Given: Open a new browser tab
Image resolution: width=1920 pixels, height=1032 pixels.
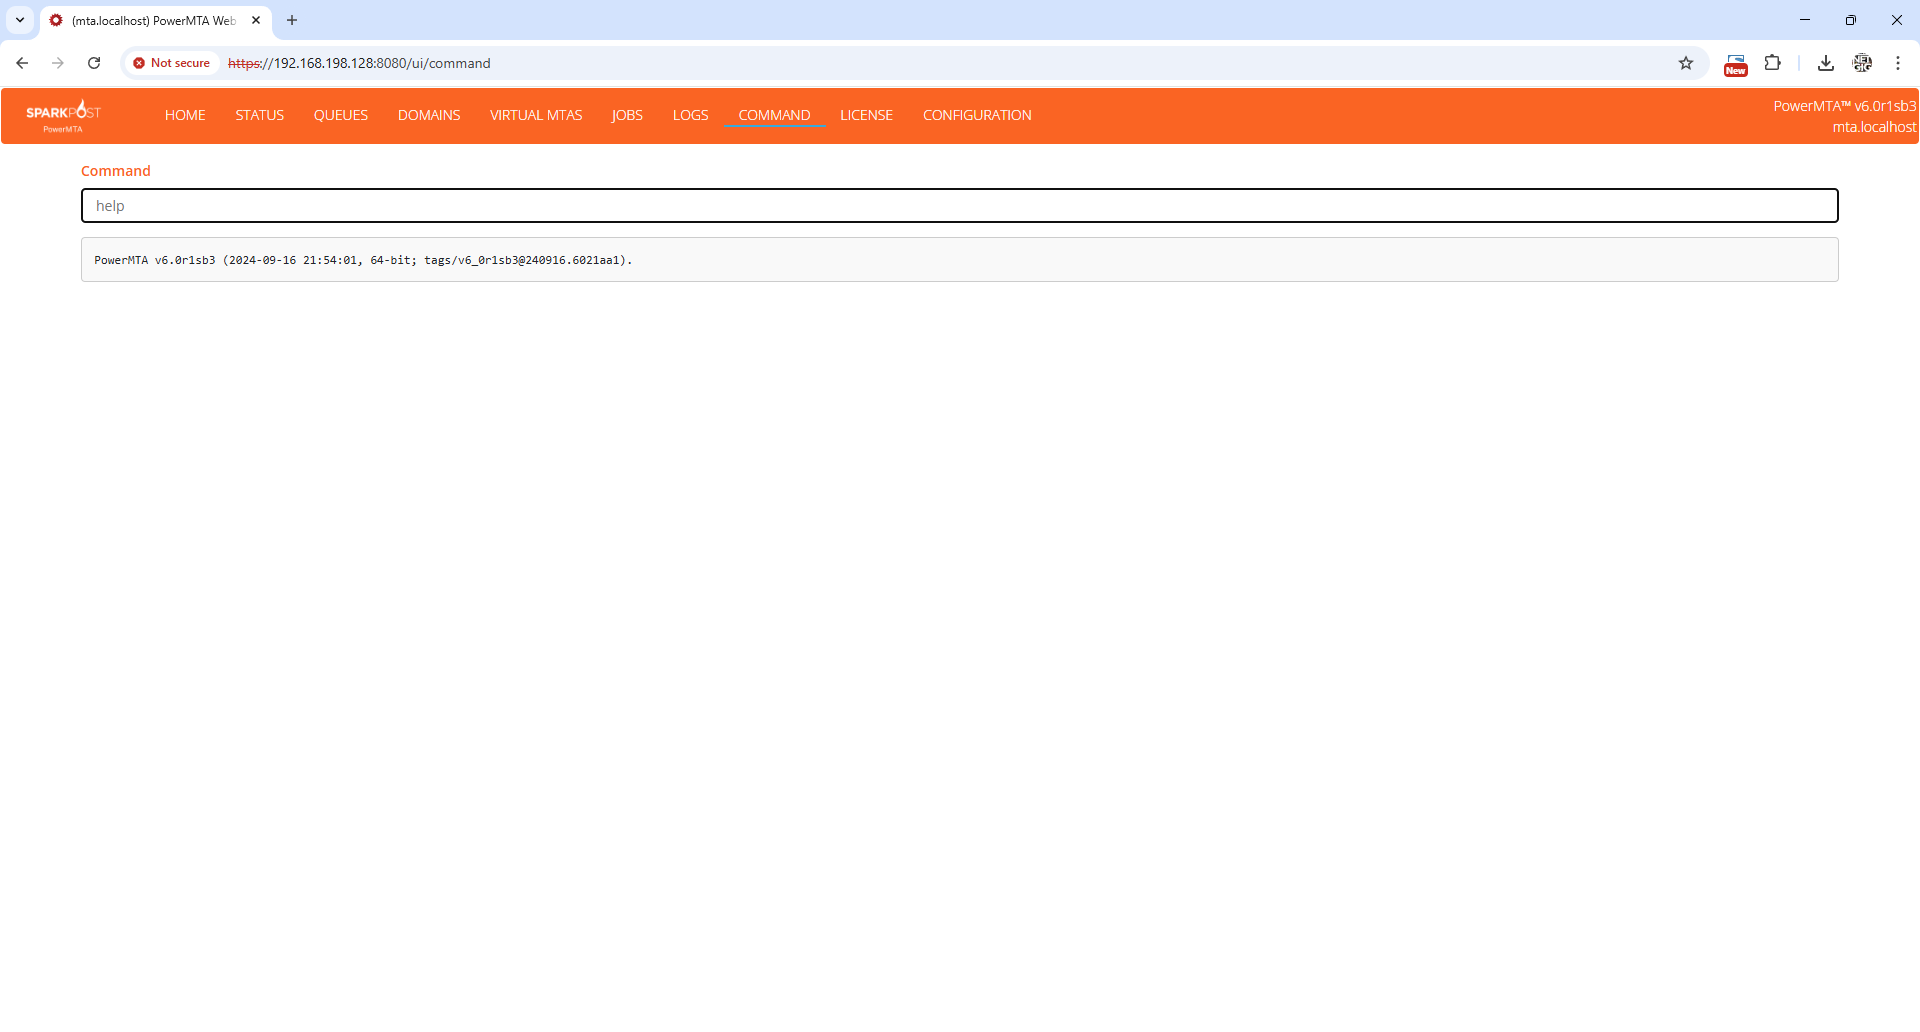Looking at the screenshot, I should coord(292,20).
